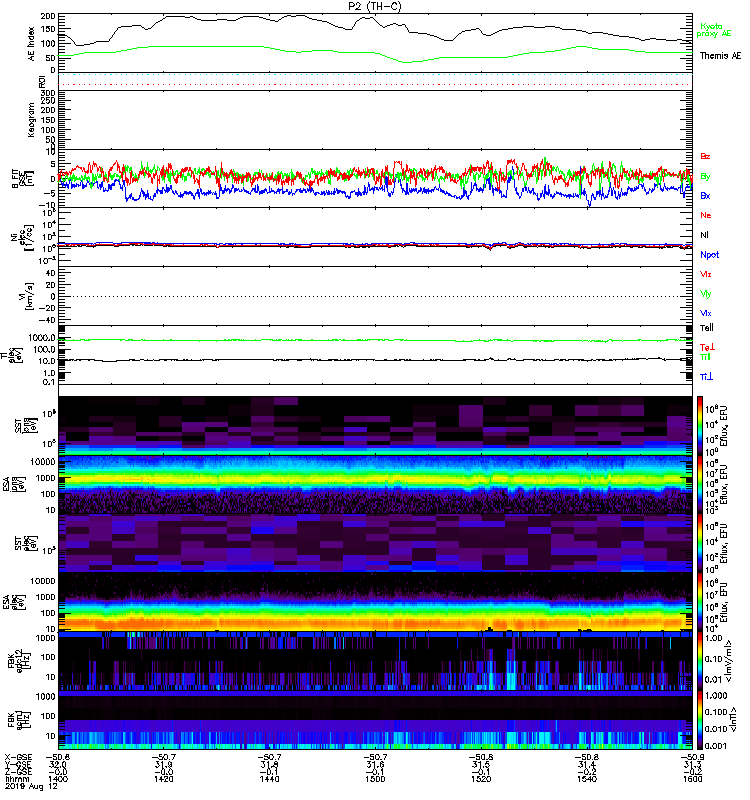
Task: Click the AE Index axis label
Action: click(32, 44)
